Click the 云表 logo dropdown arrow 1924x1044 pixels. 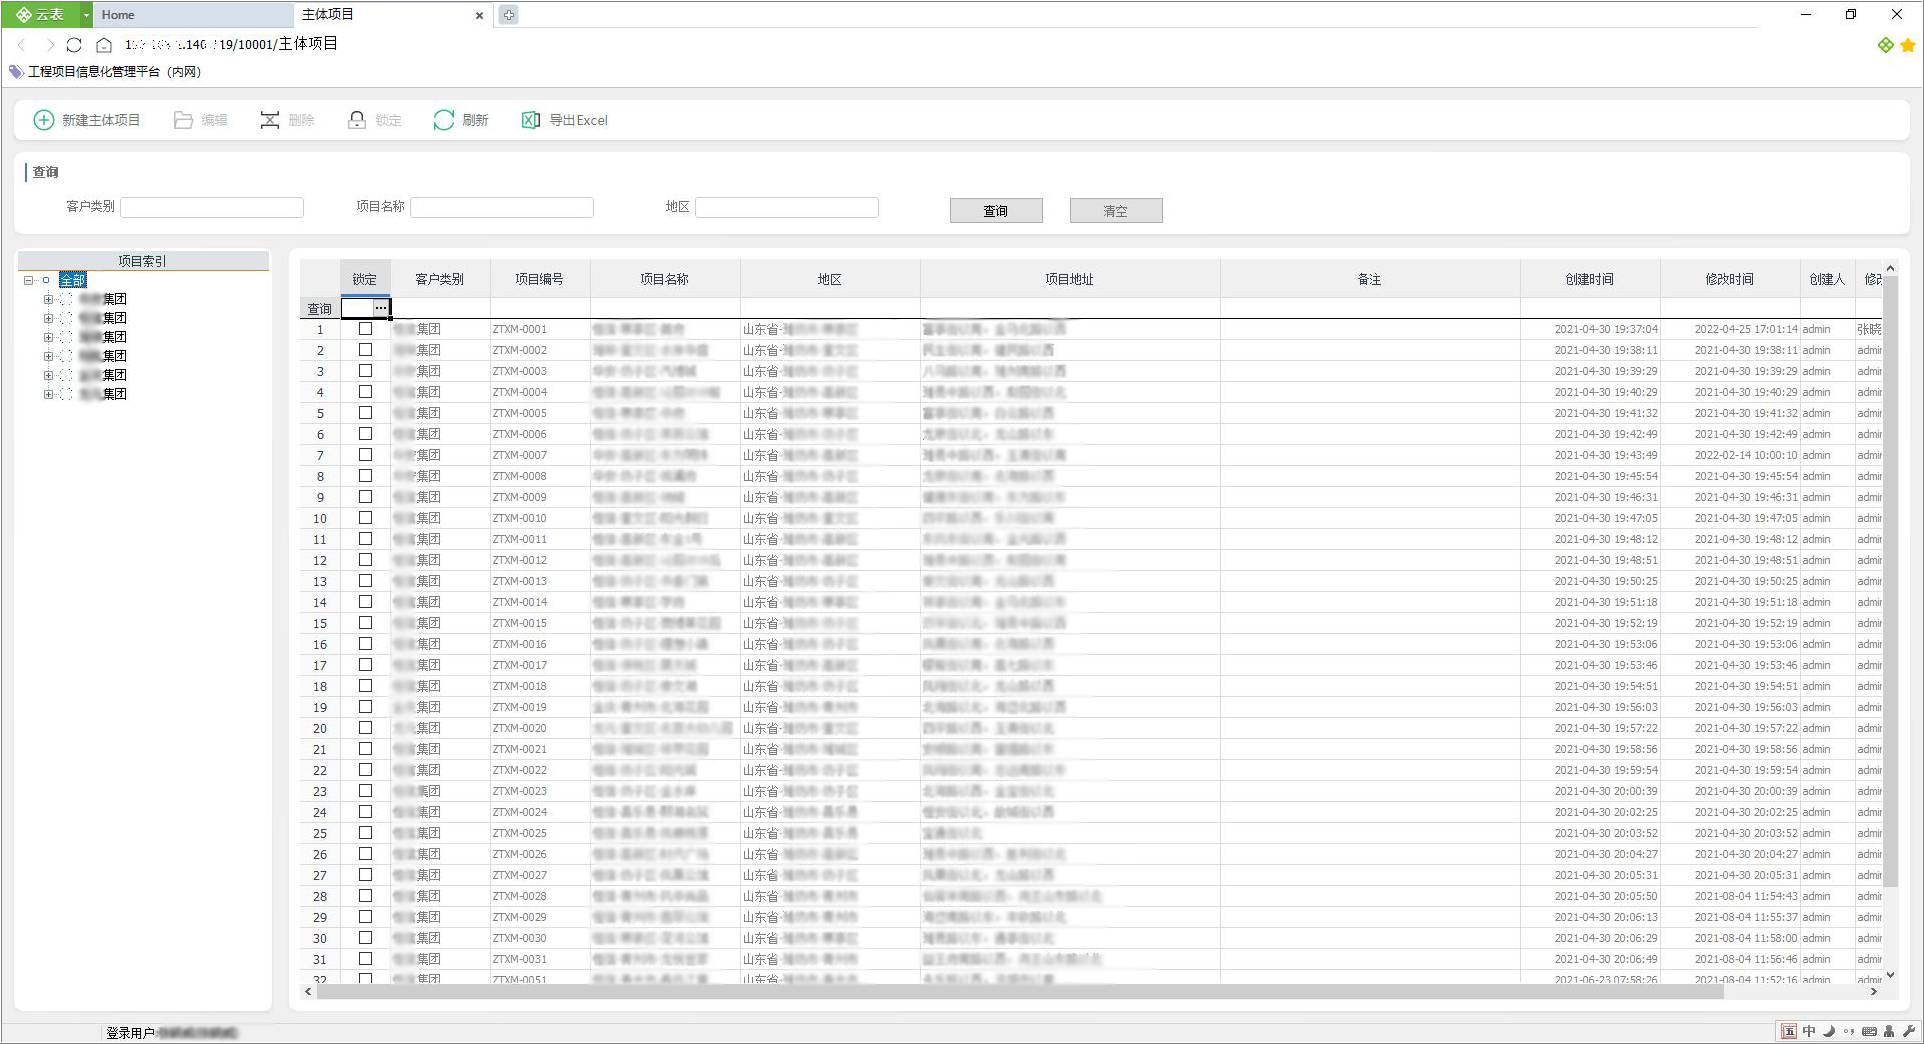tap(86, 15)
